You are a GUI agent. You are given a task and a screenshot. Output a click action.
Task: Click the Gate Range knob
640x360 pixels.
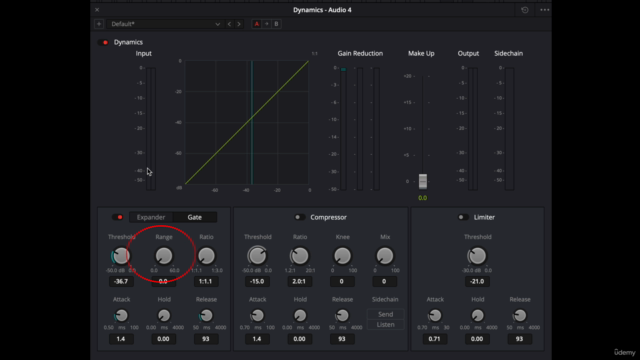point(164,256)
